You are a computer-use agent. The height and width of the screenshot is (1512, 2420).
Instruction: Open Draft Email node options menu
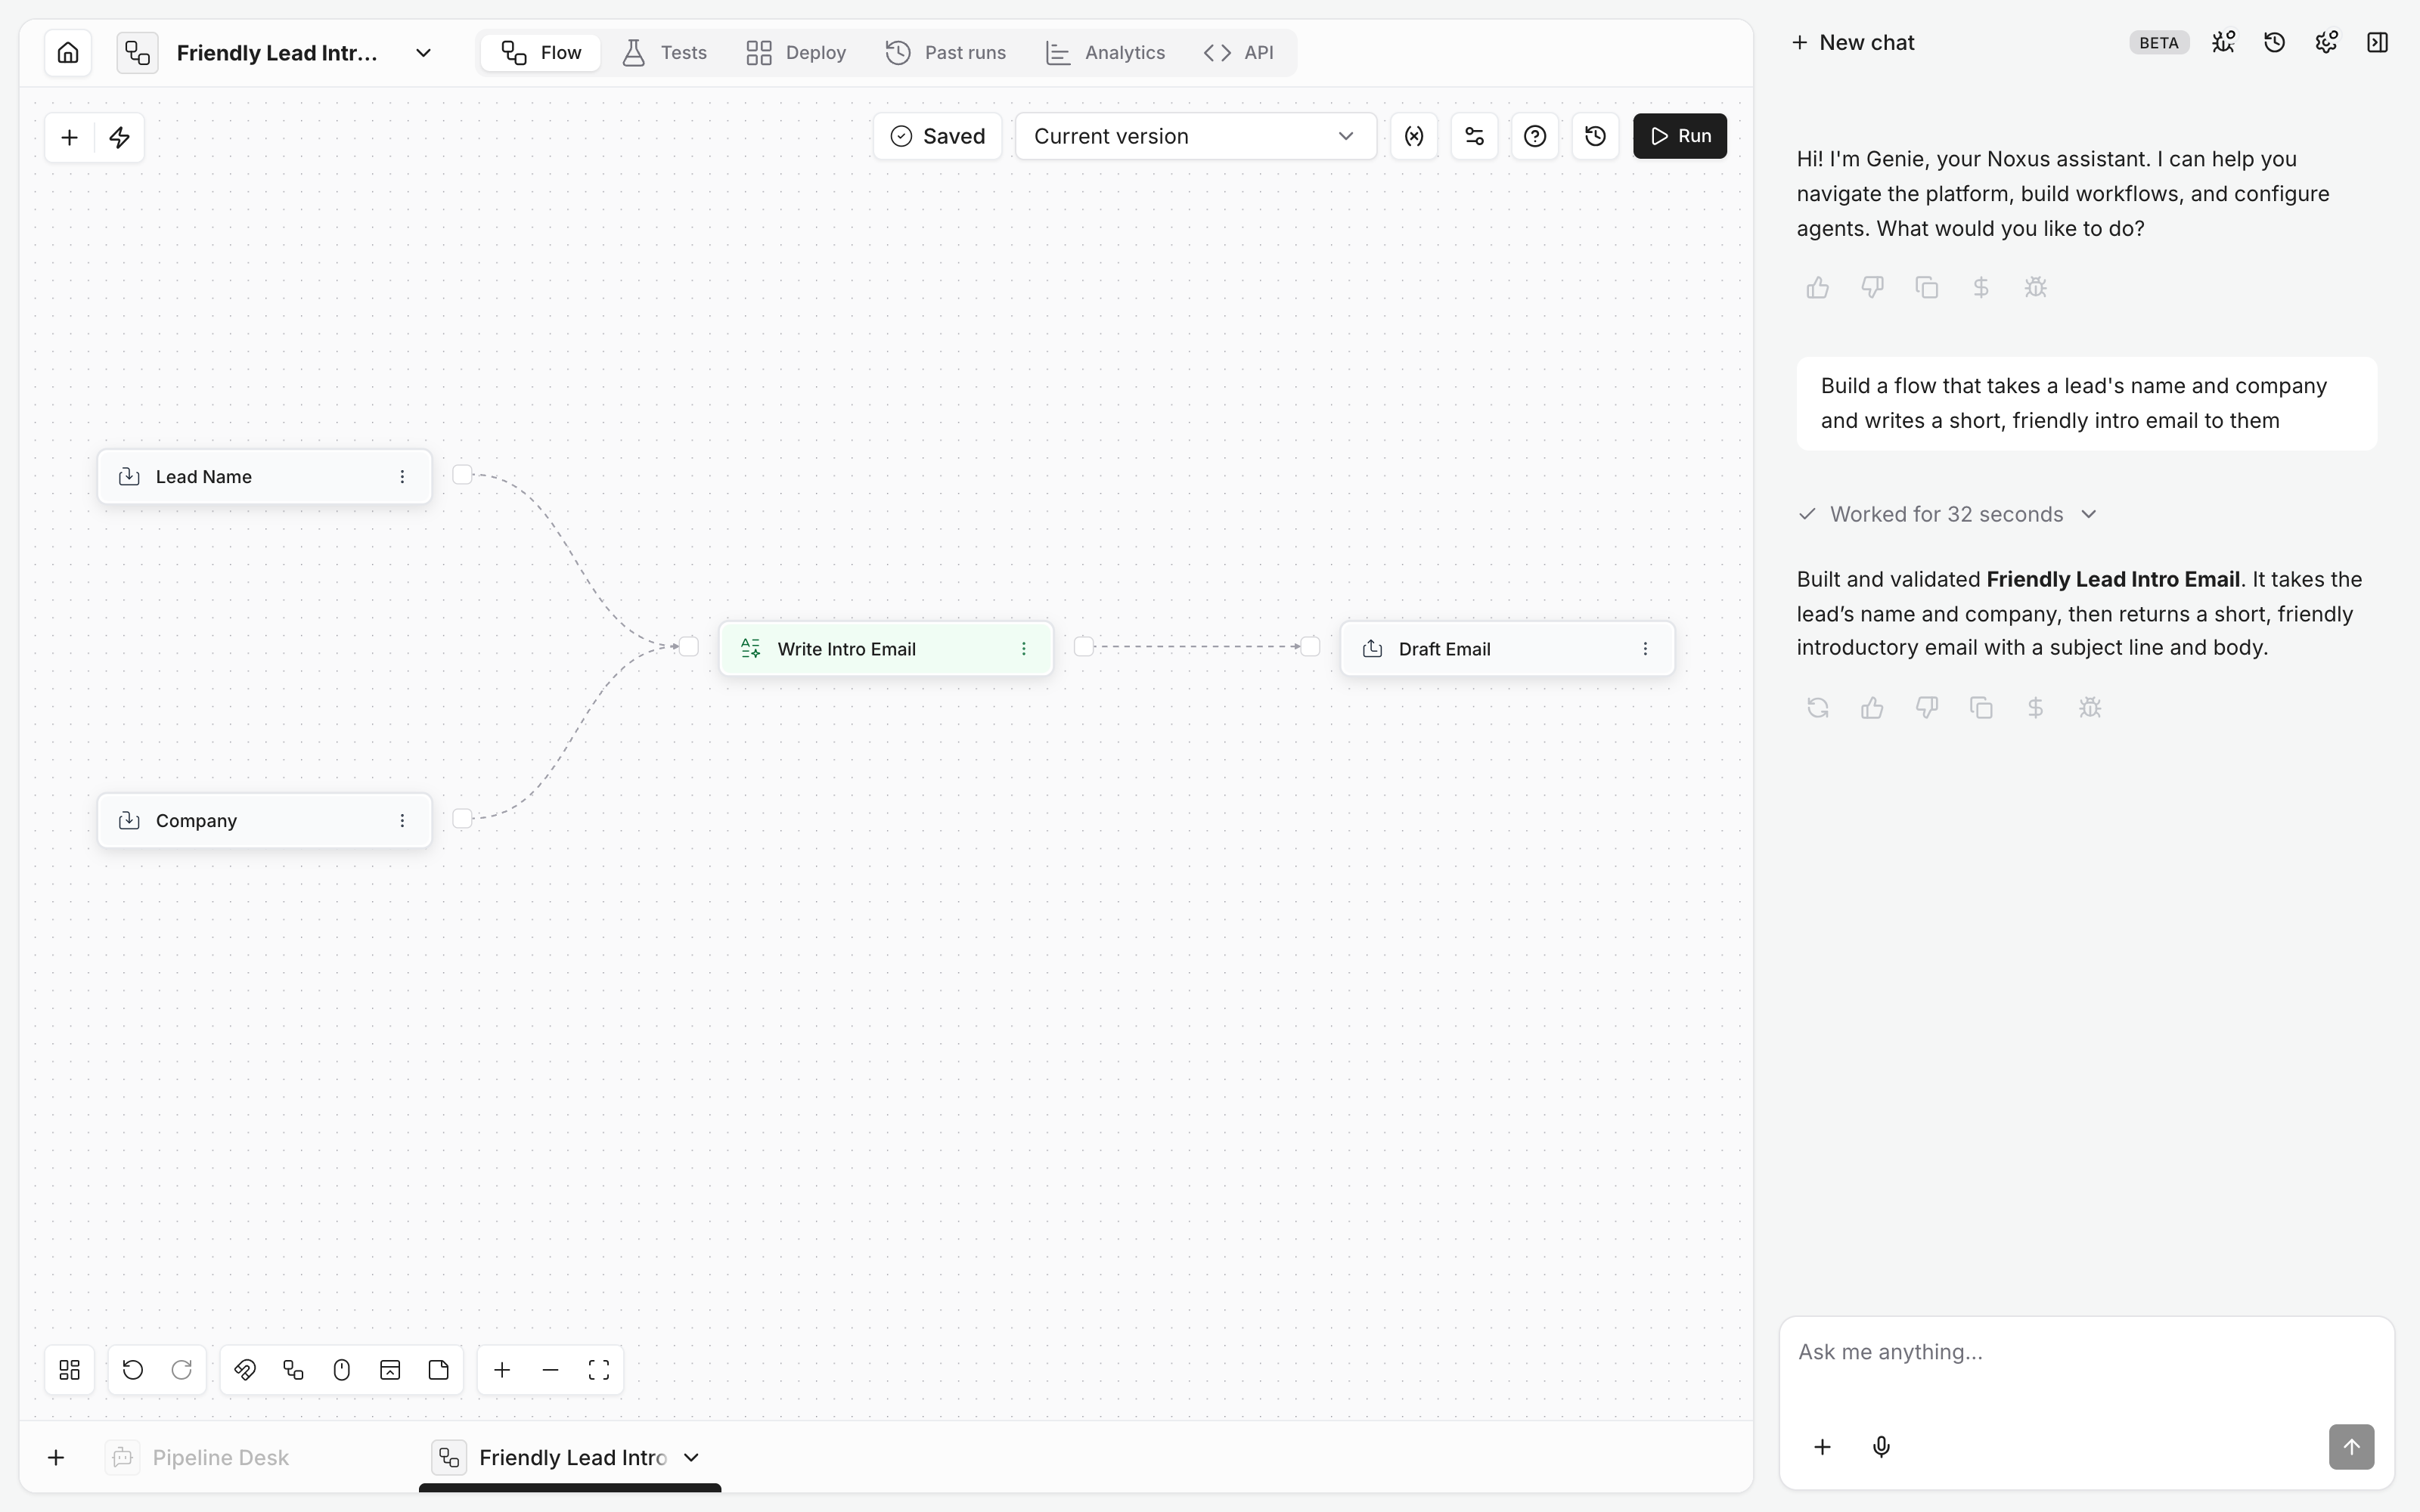[1645, 649]
